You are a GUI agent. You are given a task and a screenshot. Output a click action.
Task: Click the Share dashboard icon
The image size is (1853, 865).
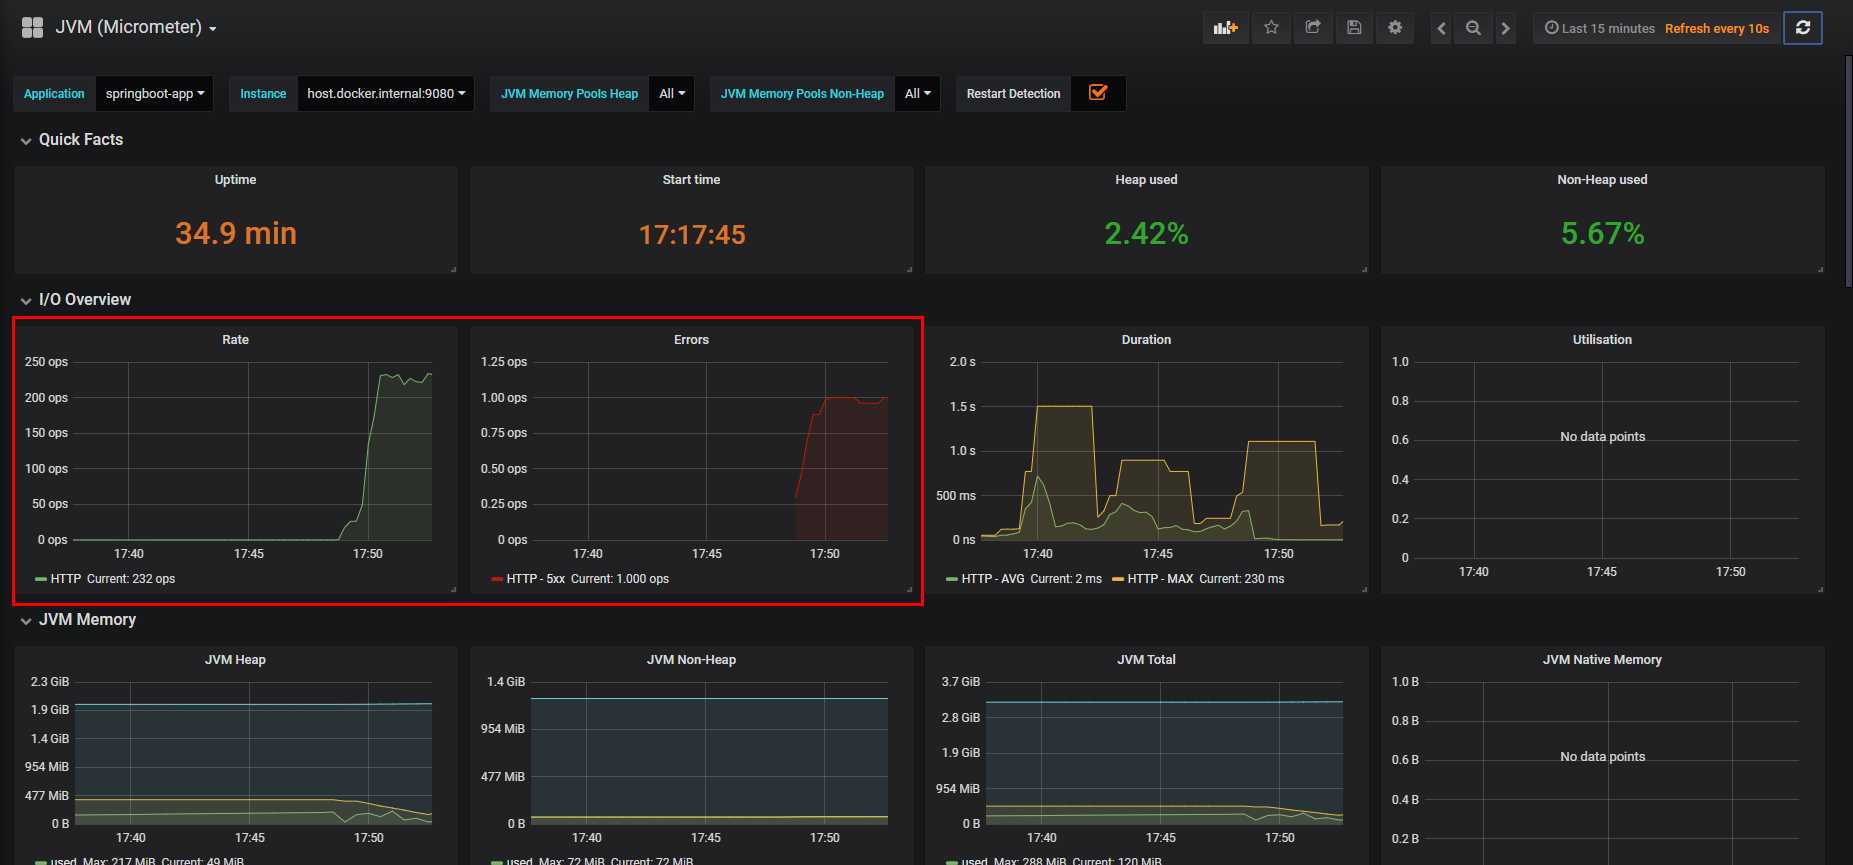pyautogui.click(x=1313, y=28)
